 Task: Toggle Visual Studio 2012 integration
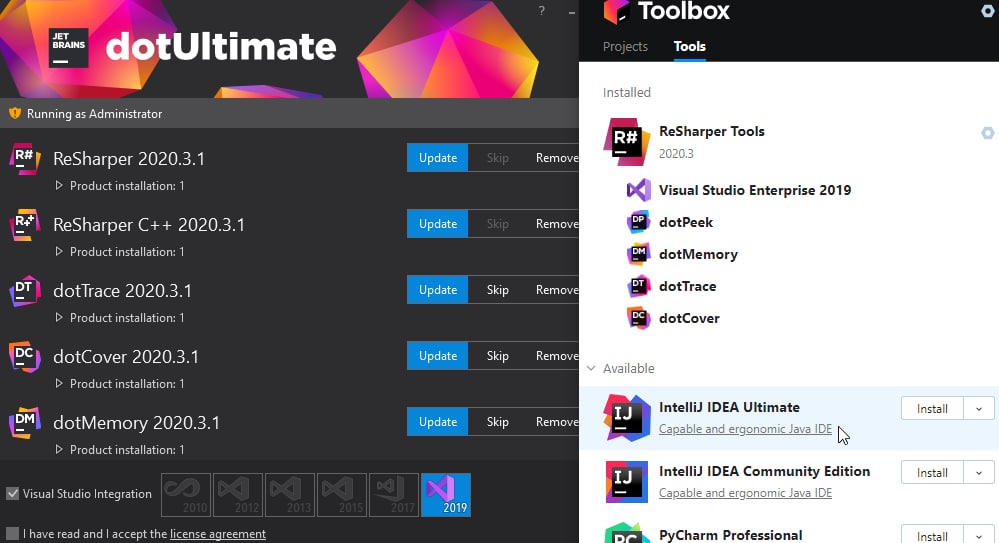coord(238,495)
